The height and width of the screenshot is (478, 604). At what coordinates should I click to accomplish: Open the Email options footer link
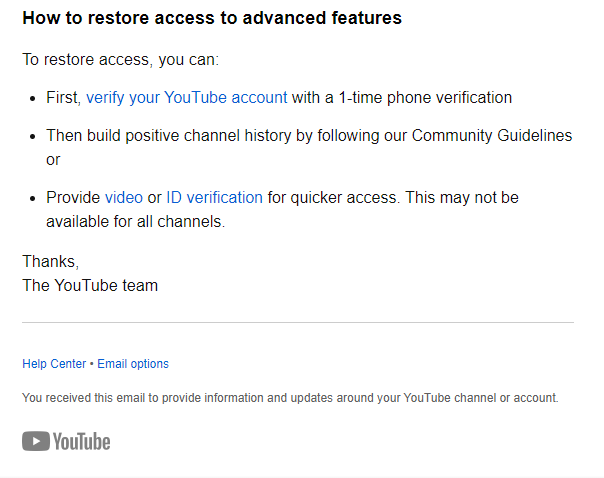click(x=133, y=364)
